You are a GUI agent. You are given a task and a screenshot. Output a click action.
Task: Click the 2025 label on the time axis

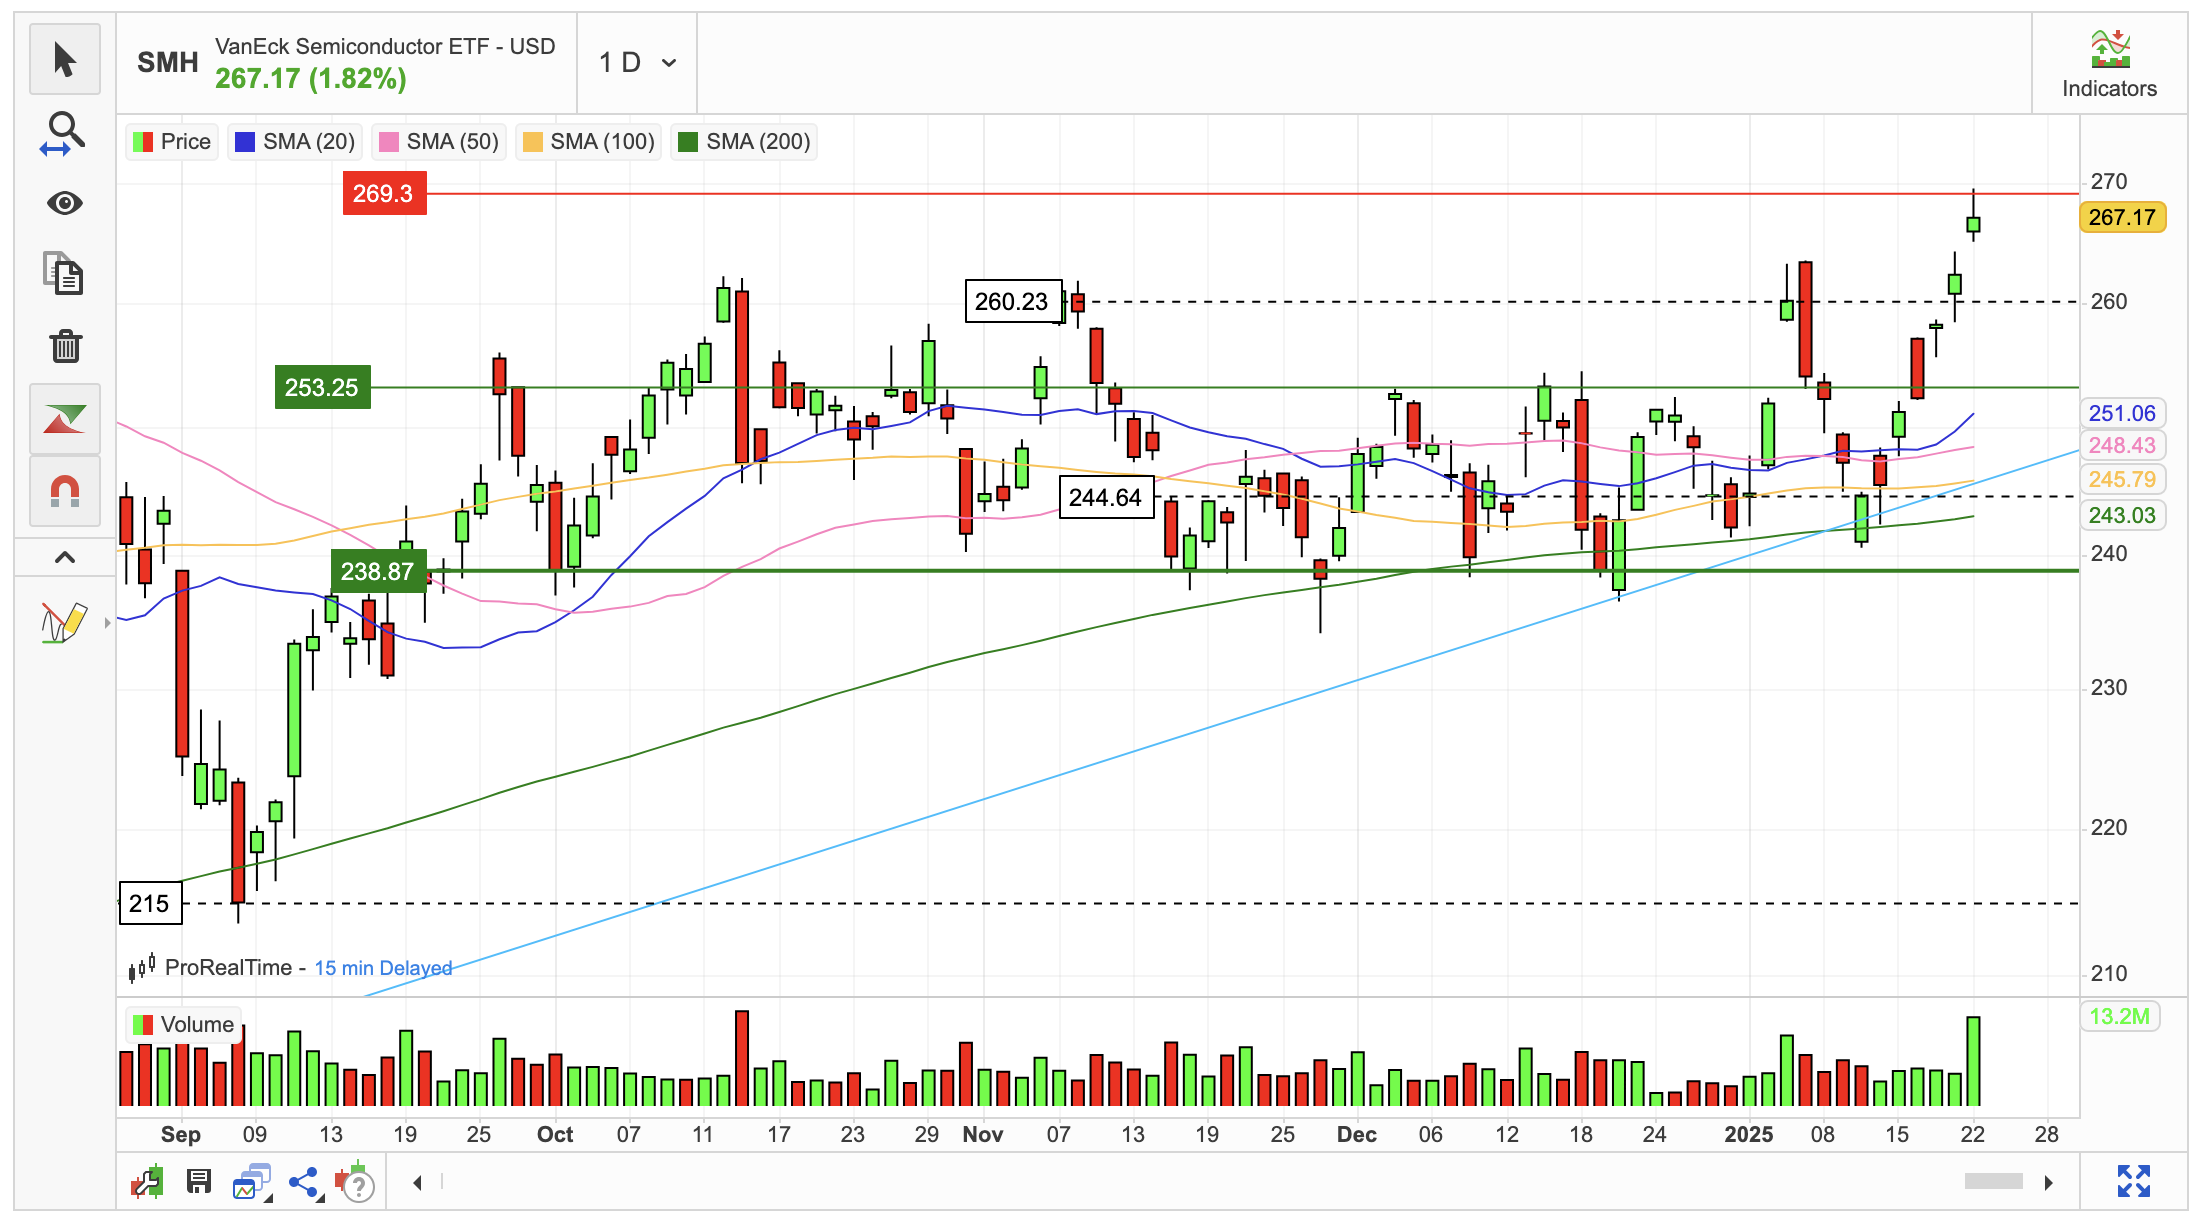coord(1748,1135)
